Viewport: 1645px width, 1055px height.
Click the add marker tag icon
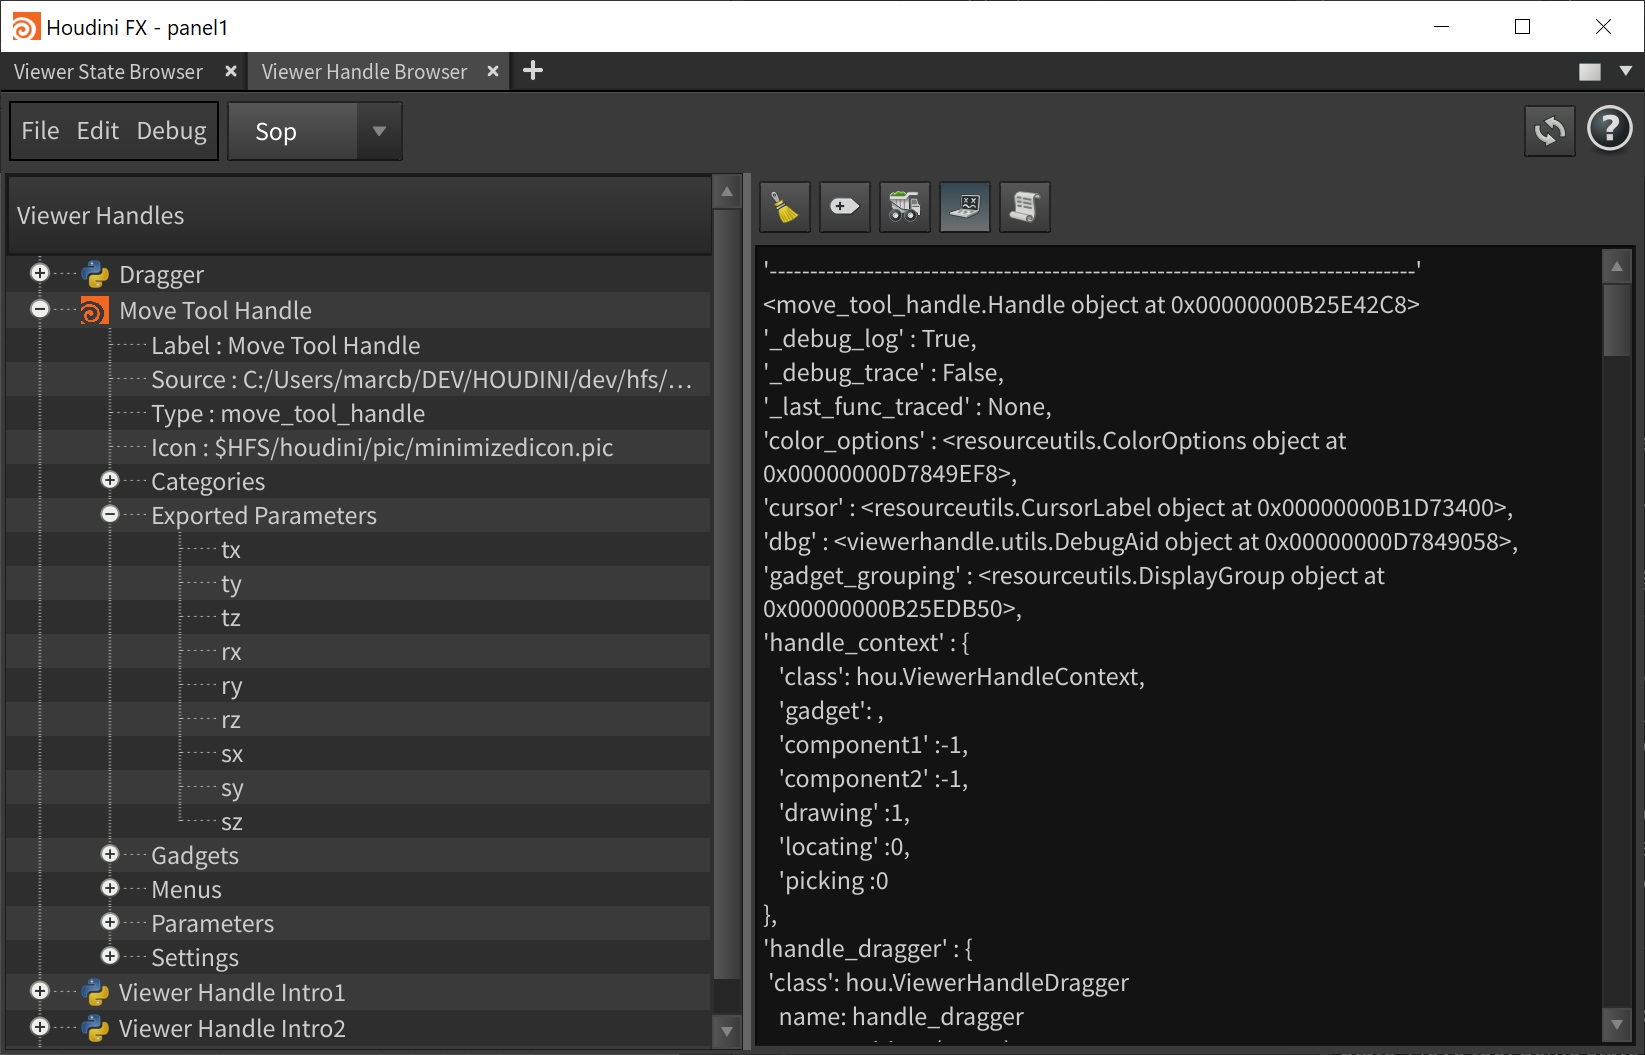[845, 207]
